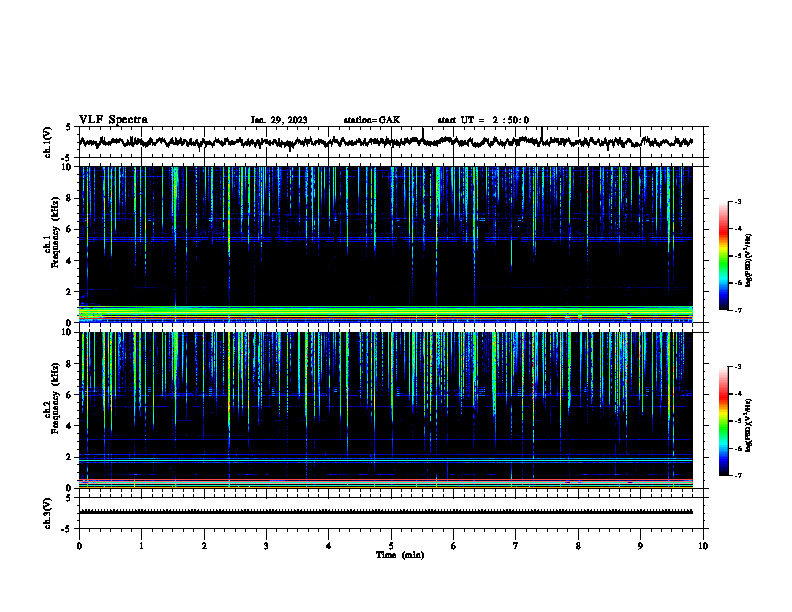The height and width of the screenshot is (612, 792).
Task: Click the ch.2 spectrogram color bar
Action: (x=723, y=421)
